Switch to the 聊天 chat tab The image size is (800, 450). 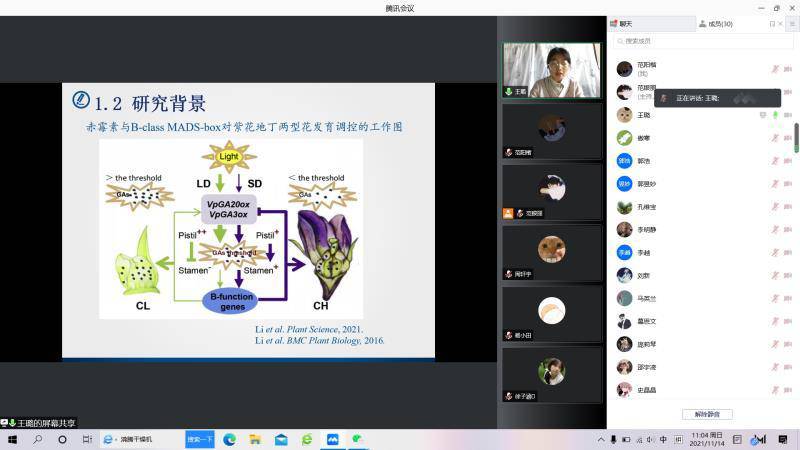tap(627, 24)
